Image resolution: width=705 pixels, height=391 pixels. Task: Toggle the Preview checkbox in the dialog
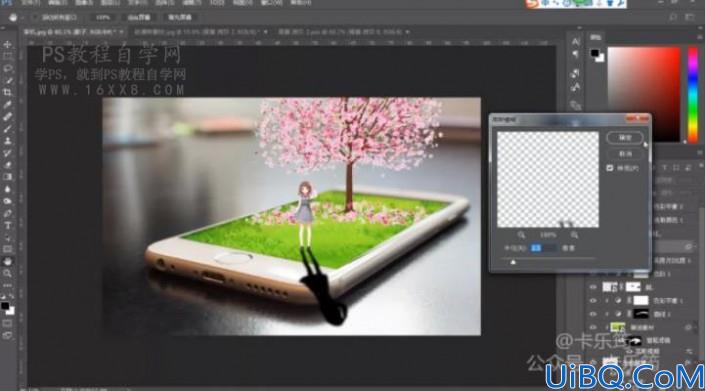click(x=610, y=168)
